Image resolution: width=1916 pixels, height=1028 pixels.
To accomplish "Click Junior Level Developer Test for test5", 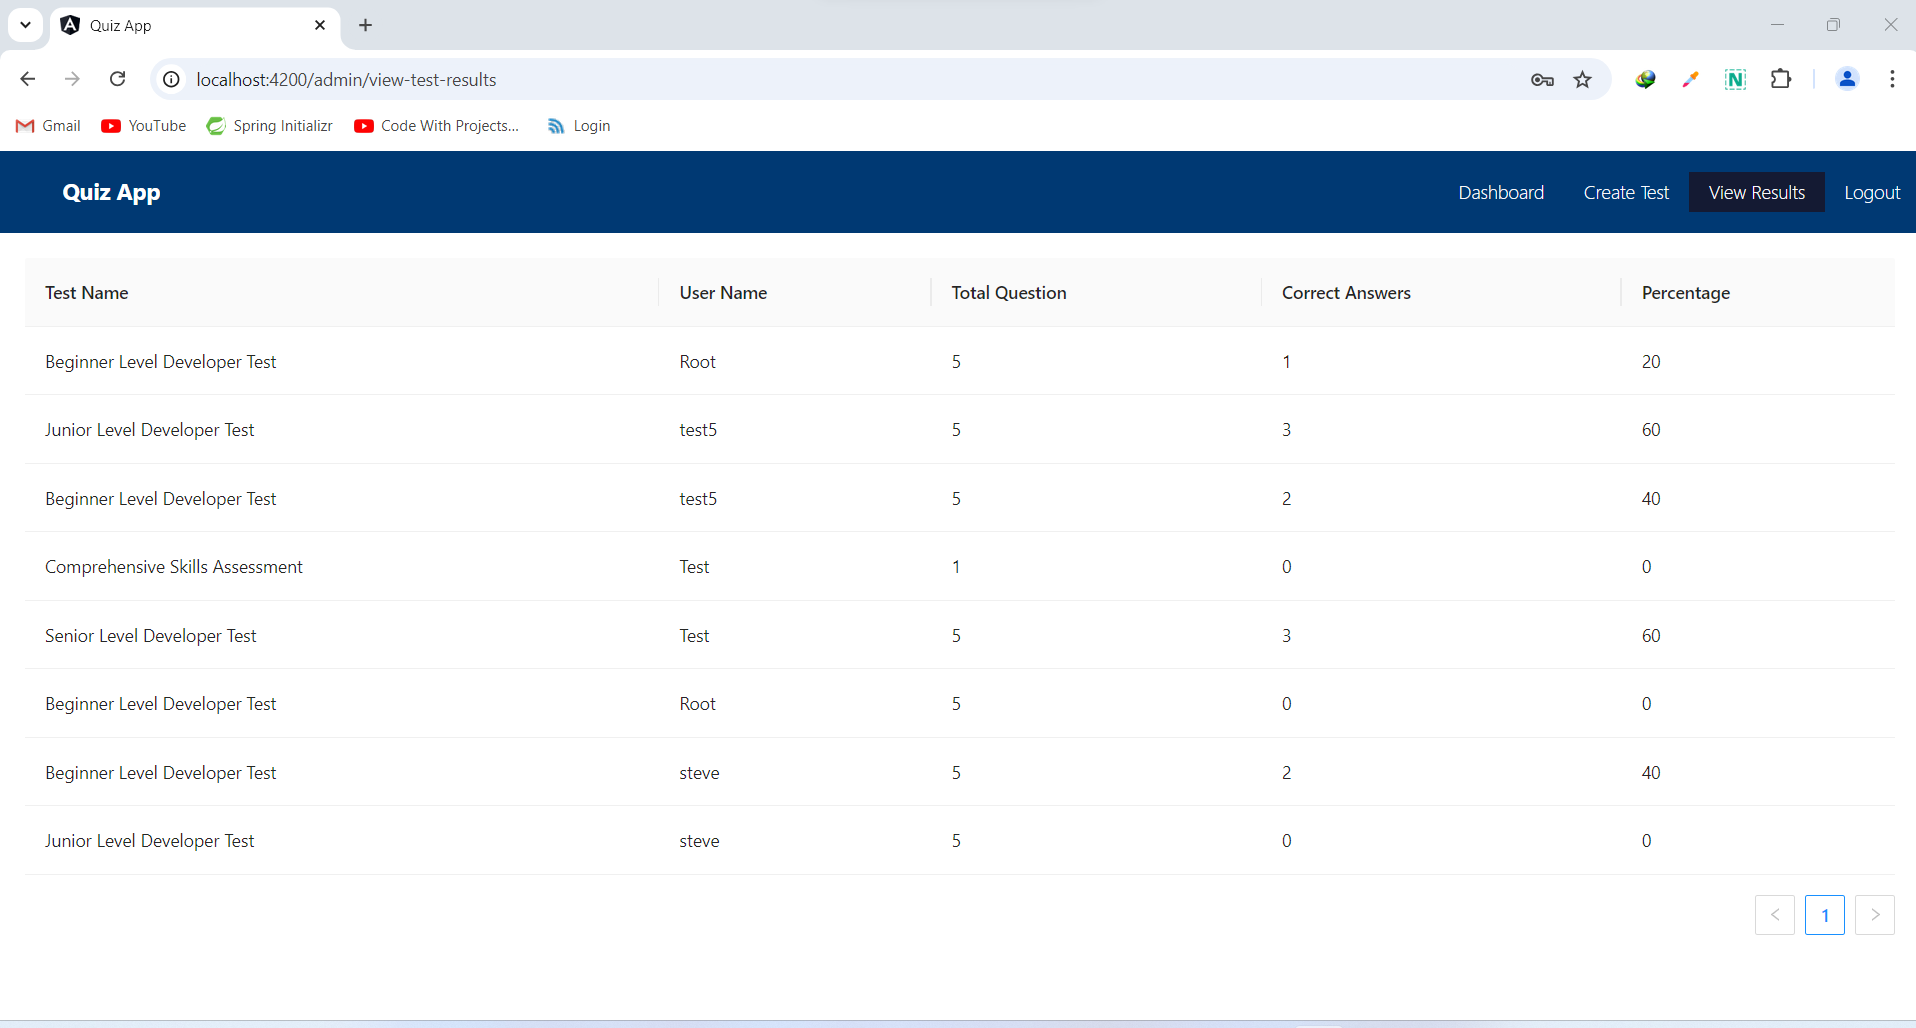I will [x=150, y=430].
